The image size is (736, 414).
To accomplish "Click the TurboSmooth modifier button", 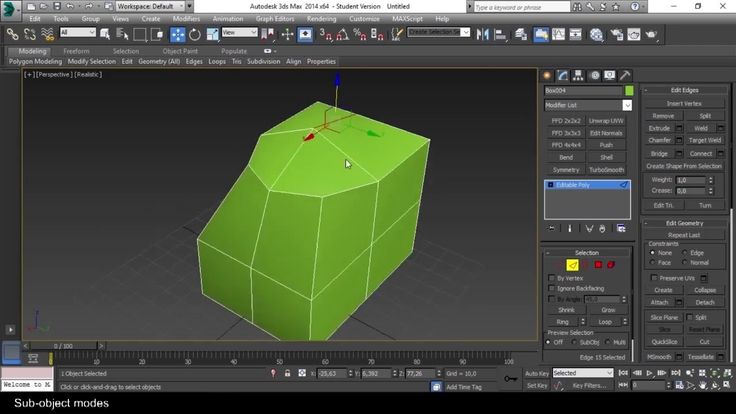I will tap(606, 170).
